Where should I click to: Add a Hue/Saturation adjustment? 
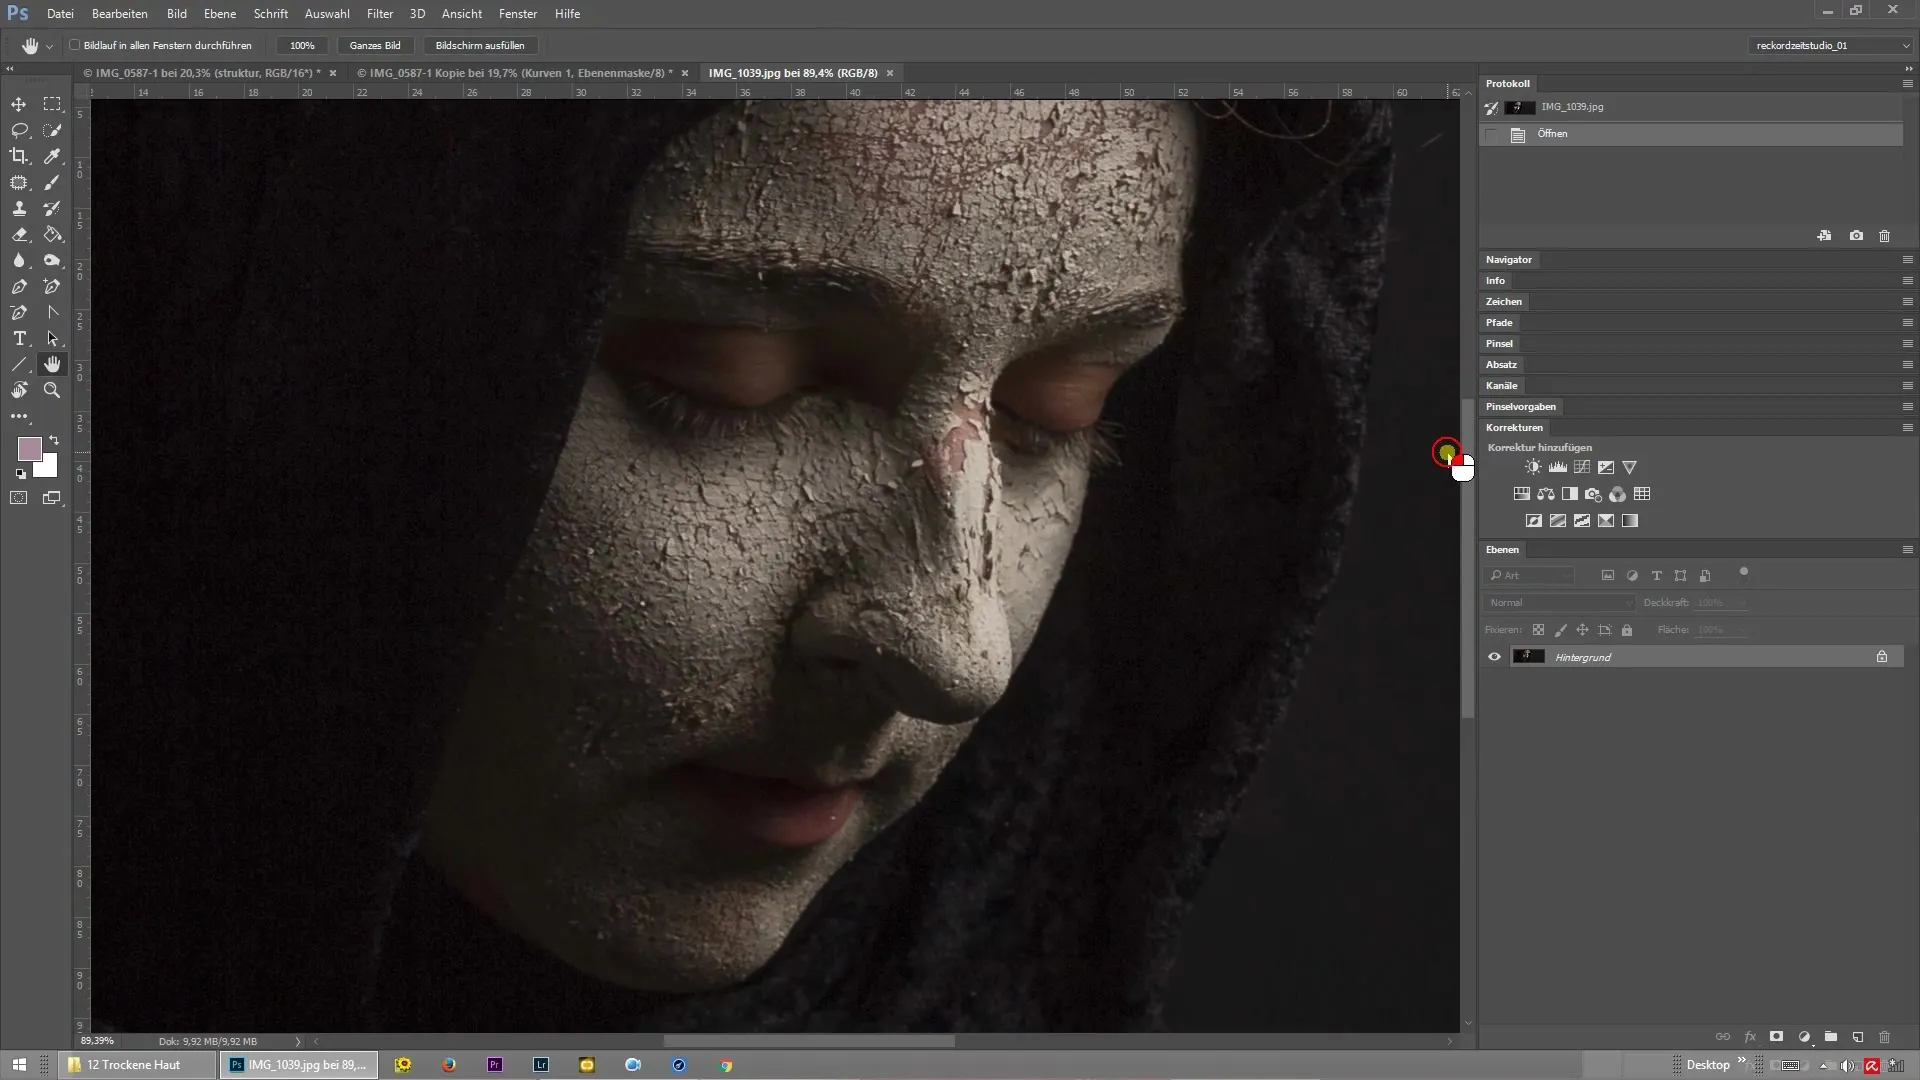coord(1521,494)
